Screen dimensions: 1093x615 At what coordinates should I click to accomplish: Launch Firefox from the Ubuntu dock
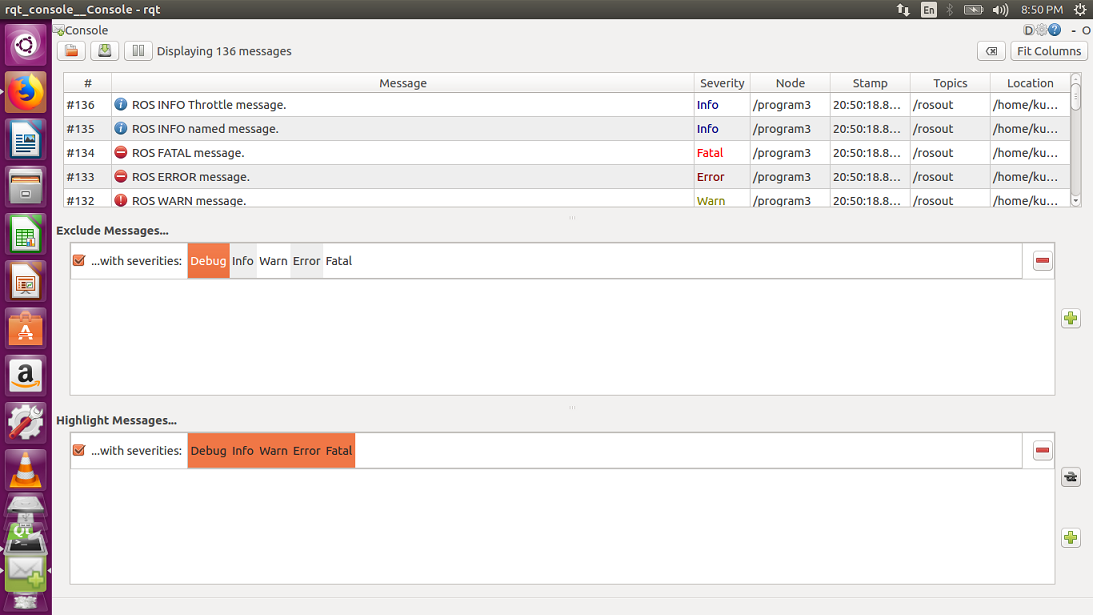coord(26,92)
